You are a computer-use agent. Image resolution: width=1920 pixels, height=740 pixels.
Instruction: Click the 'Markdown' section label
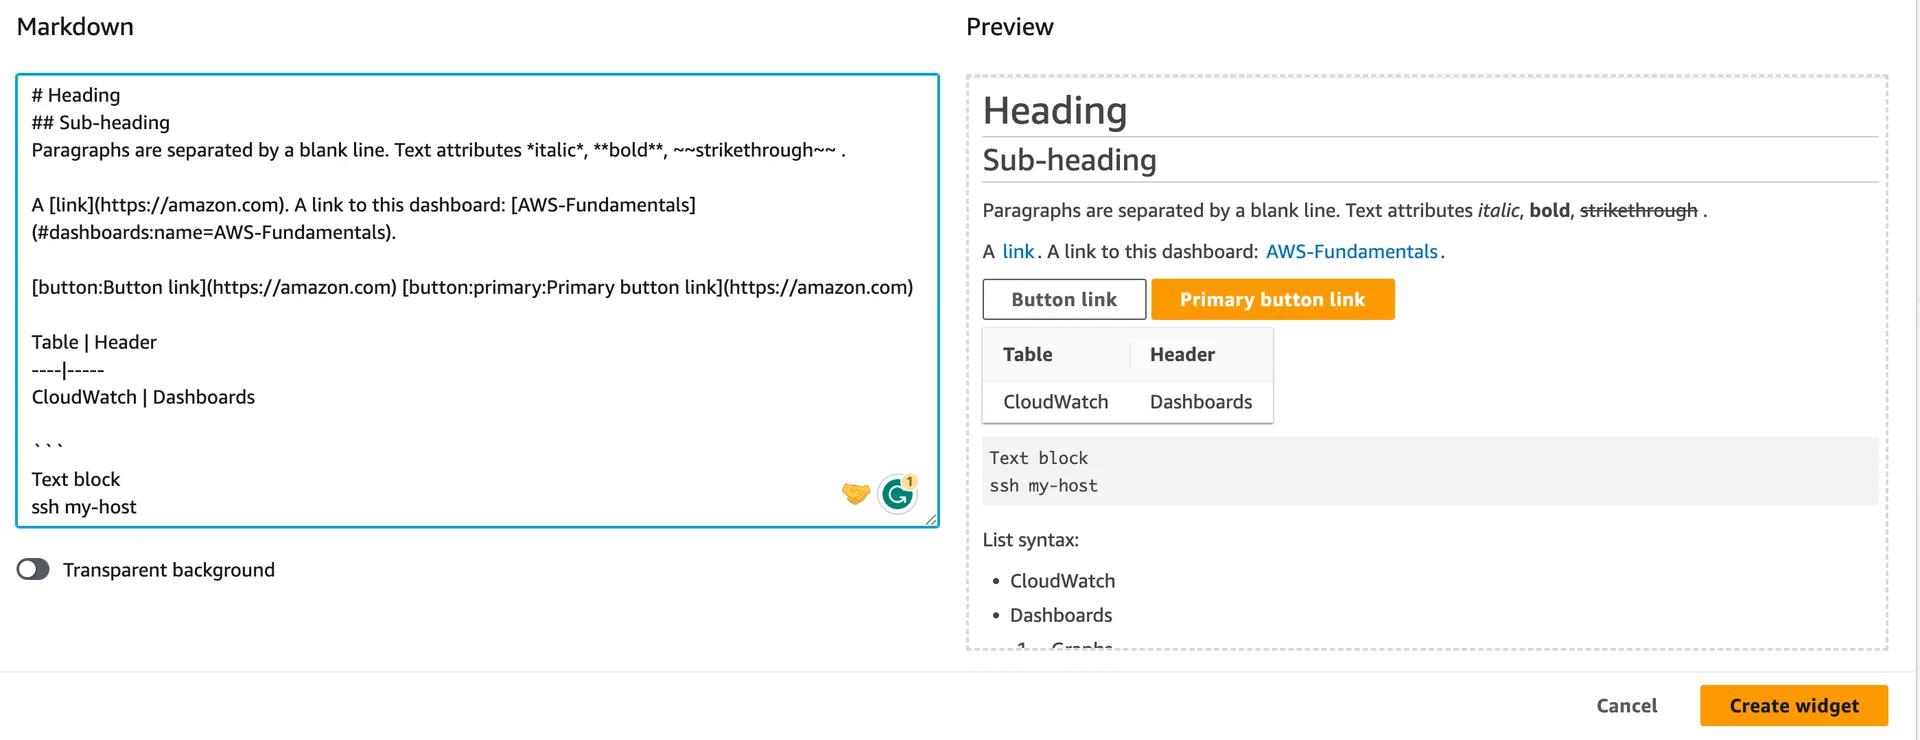[x=75, y=27]
